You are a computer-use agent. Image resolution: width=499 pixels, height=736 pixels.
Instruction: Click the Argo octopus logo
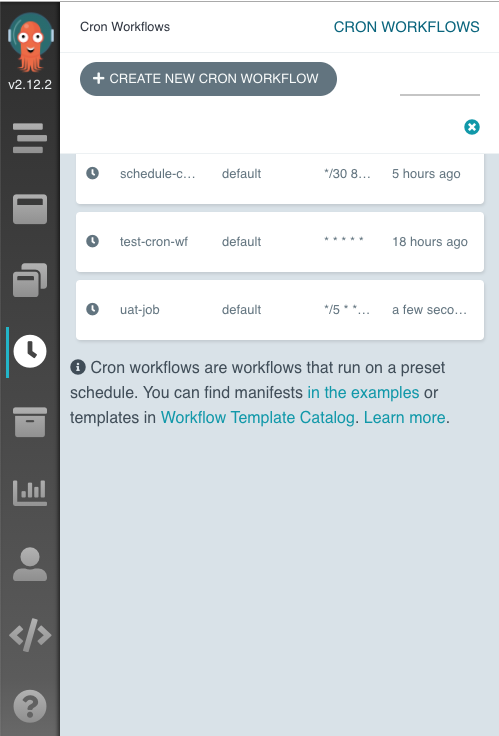[31, 42]
